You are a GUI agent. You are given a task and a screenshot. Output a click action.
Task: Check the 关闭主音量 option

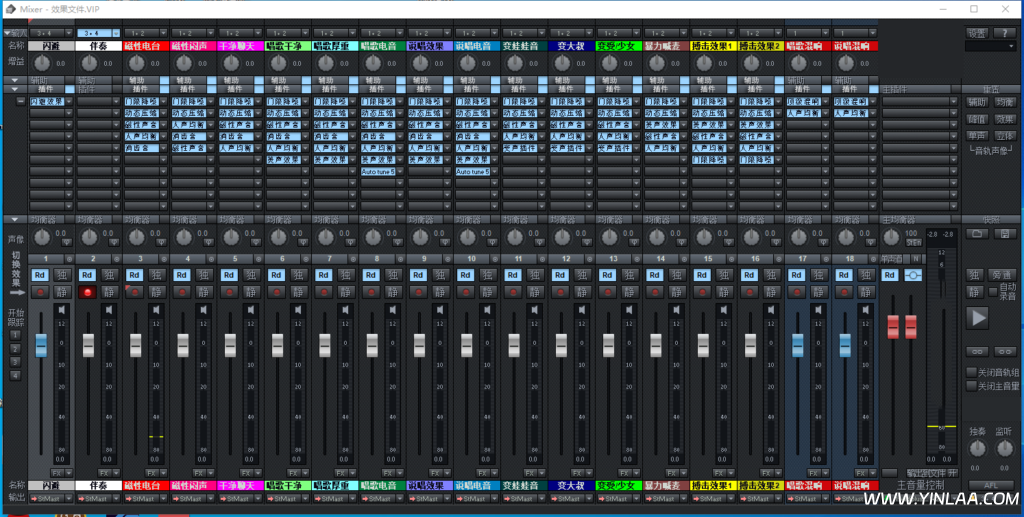click(971, 385)
